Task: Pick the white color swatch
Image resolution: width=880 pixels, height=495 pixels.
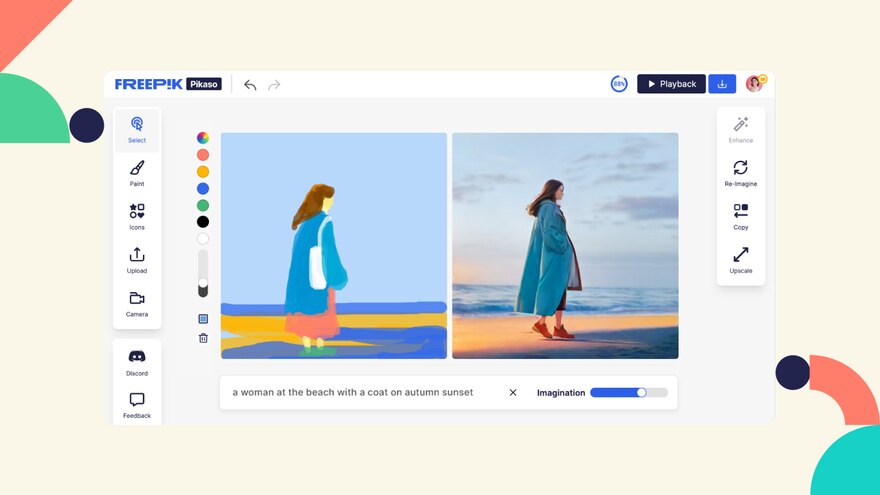Action: (203, 239)
